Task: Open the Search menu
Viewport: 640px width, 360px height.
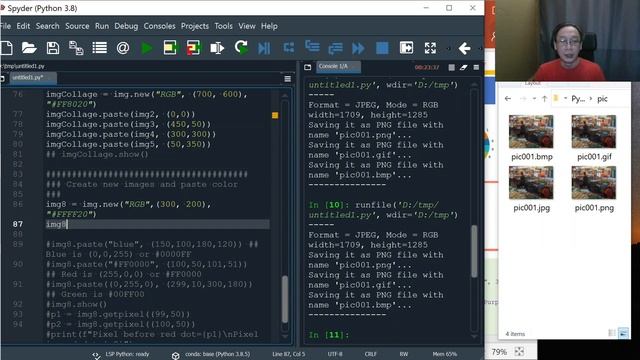Action: pos(47,26)
